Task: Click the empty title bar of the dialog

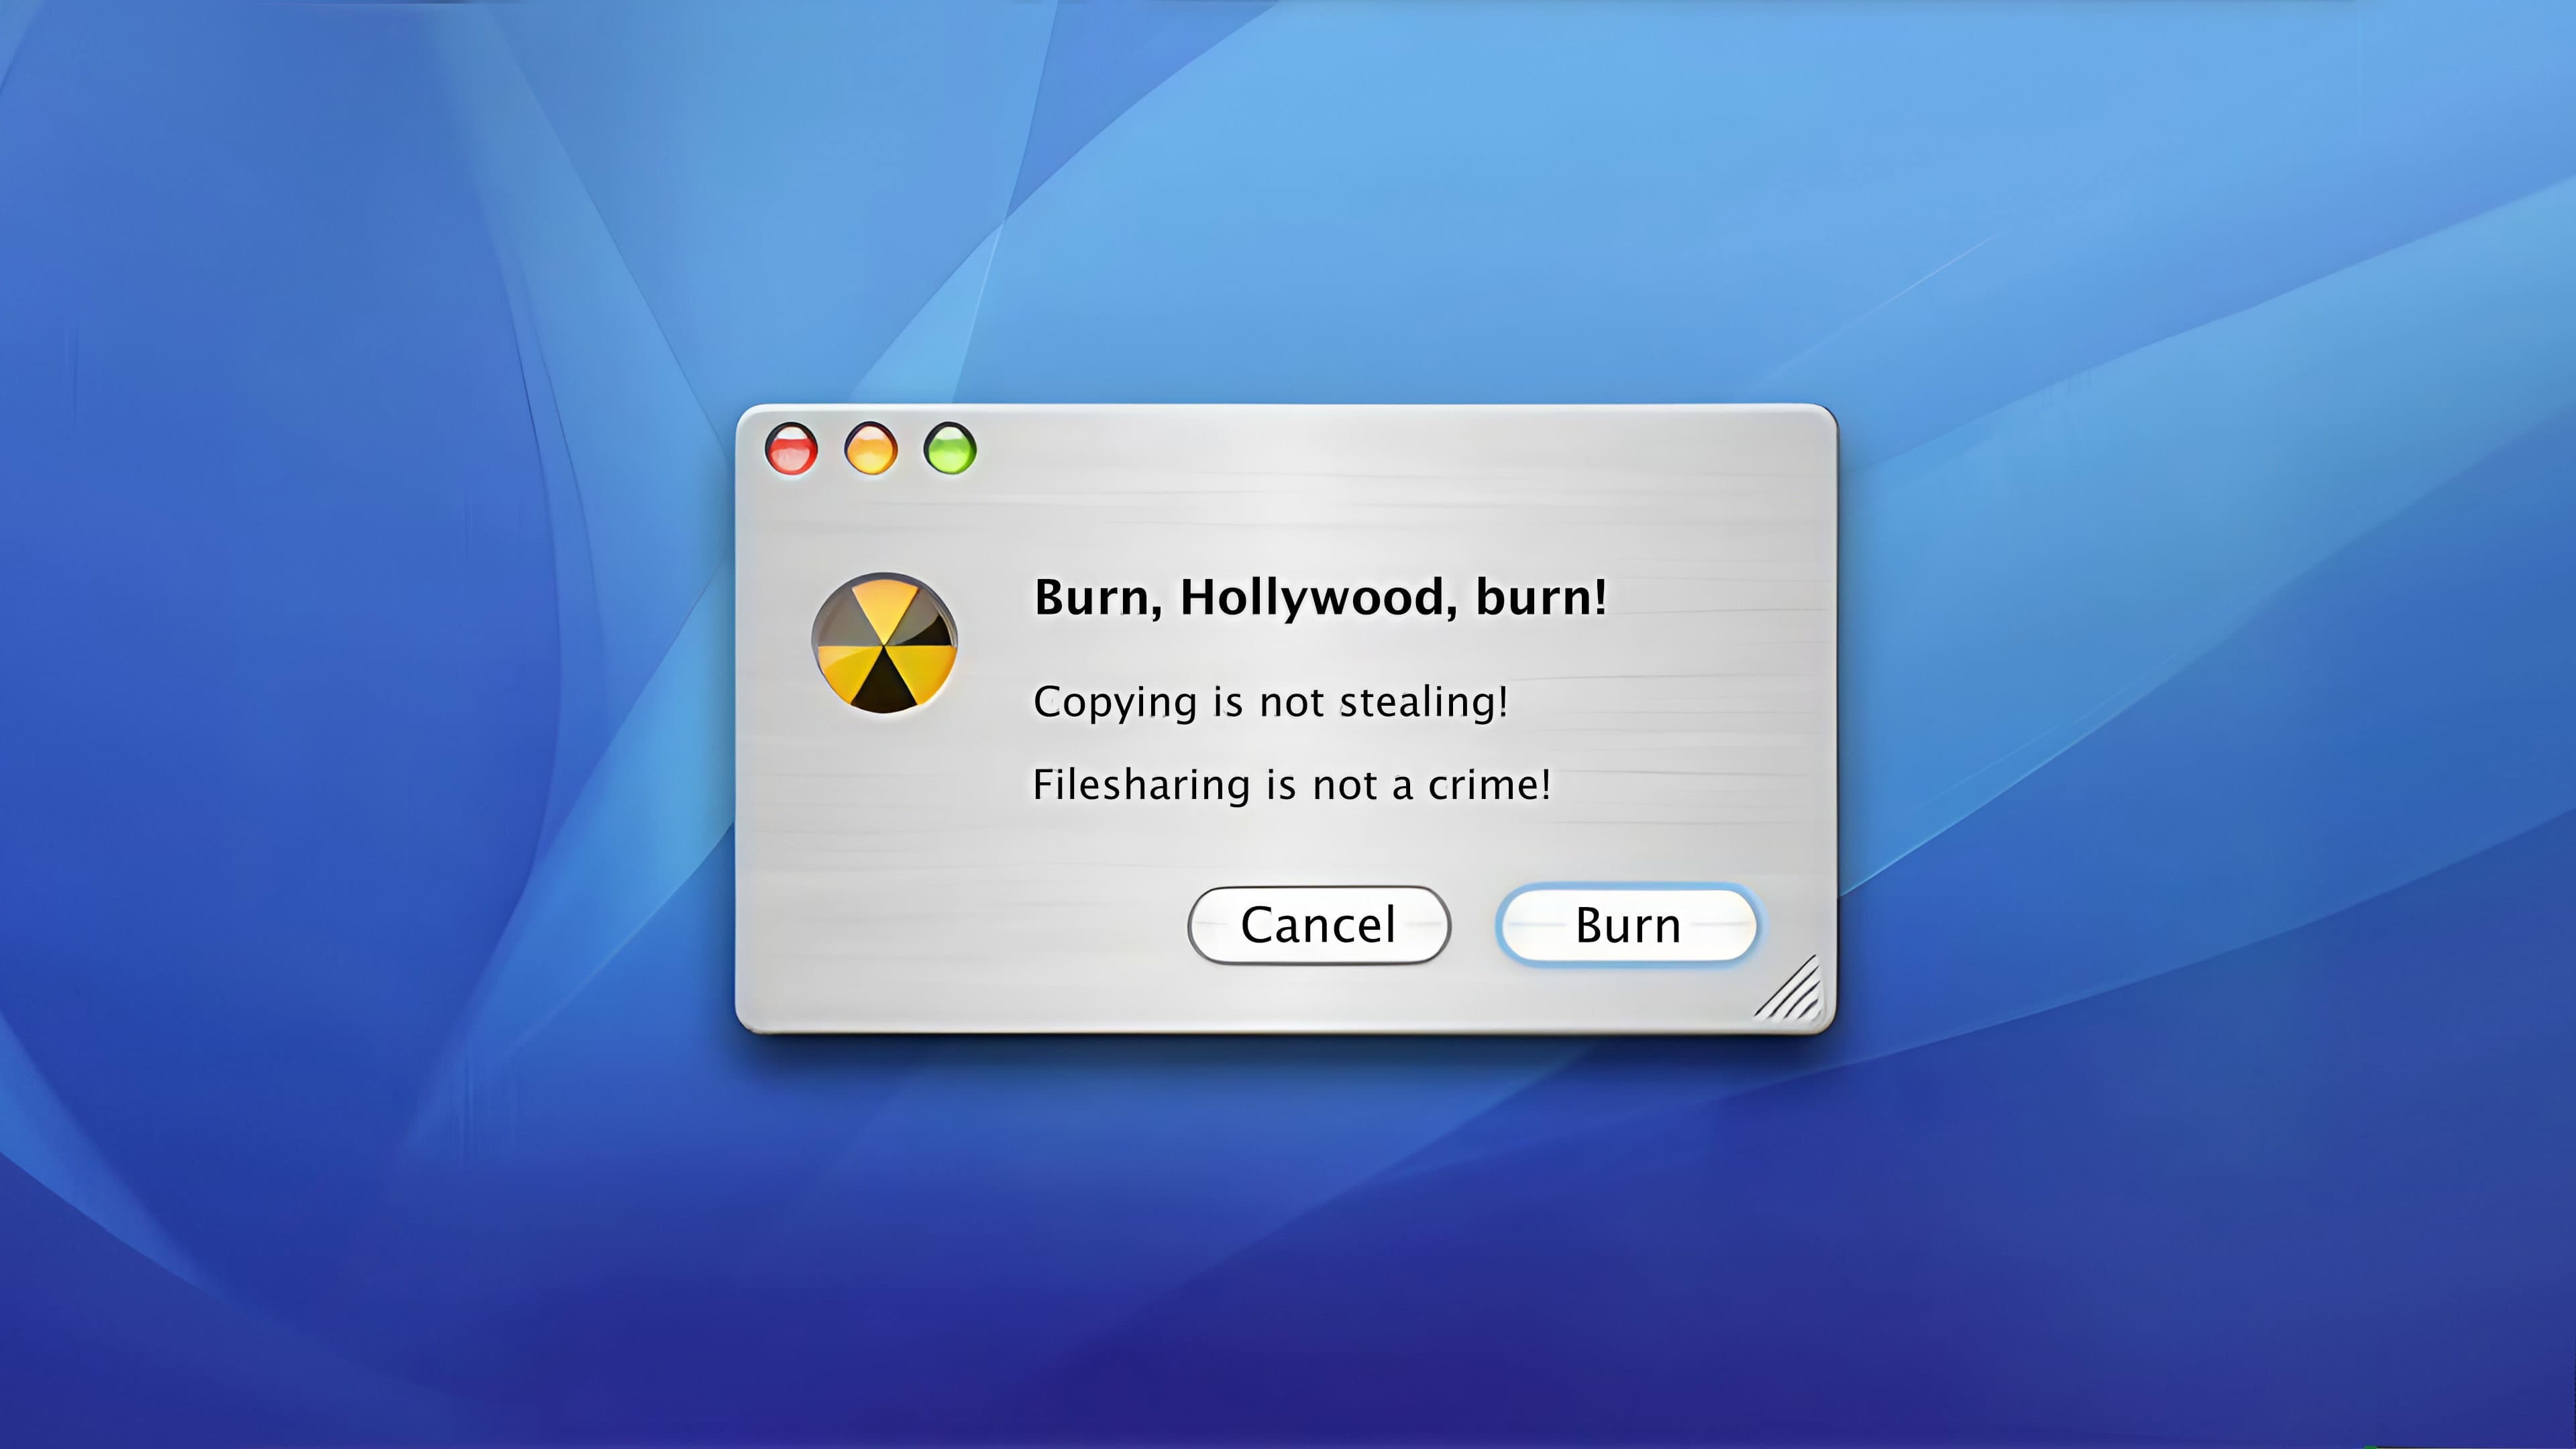Action: click(1400, 449)
